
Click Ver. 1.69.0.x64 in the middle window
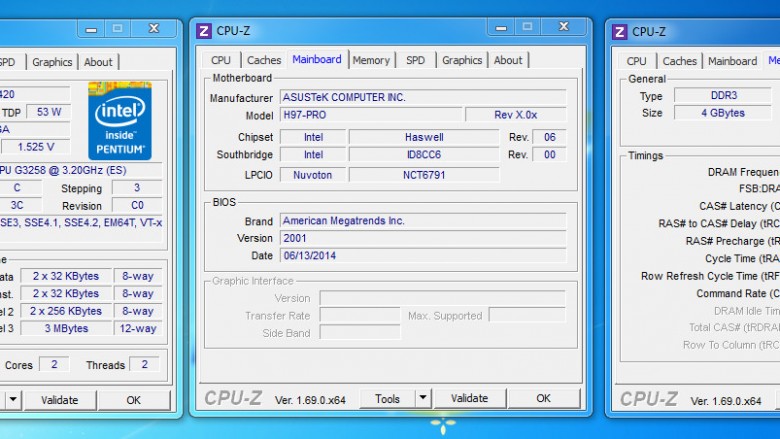[310, 400]
